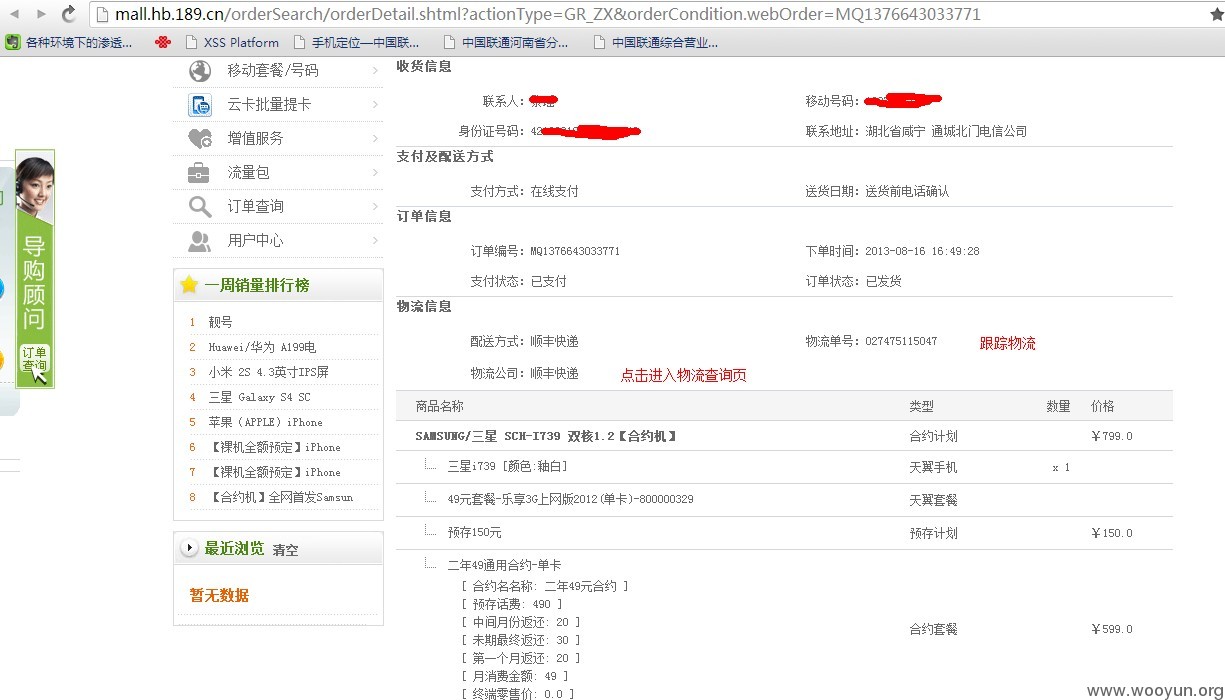Click the 跟踪物流 link
Viewport: 1225px width, 700px height.
(x=1007, y=343)
